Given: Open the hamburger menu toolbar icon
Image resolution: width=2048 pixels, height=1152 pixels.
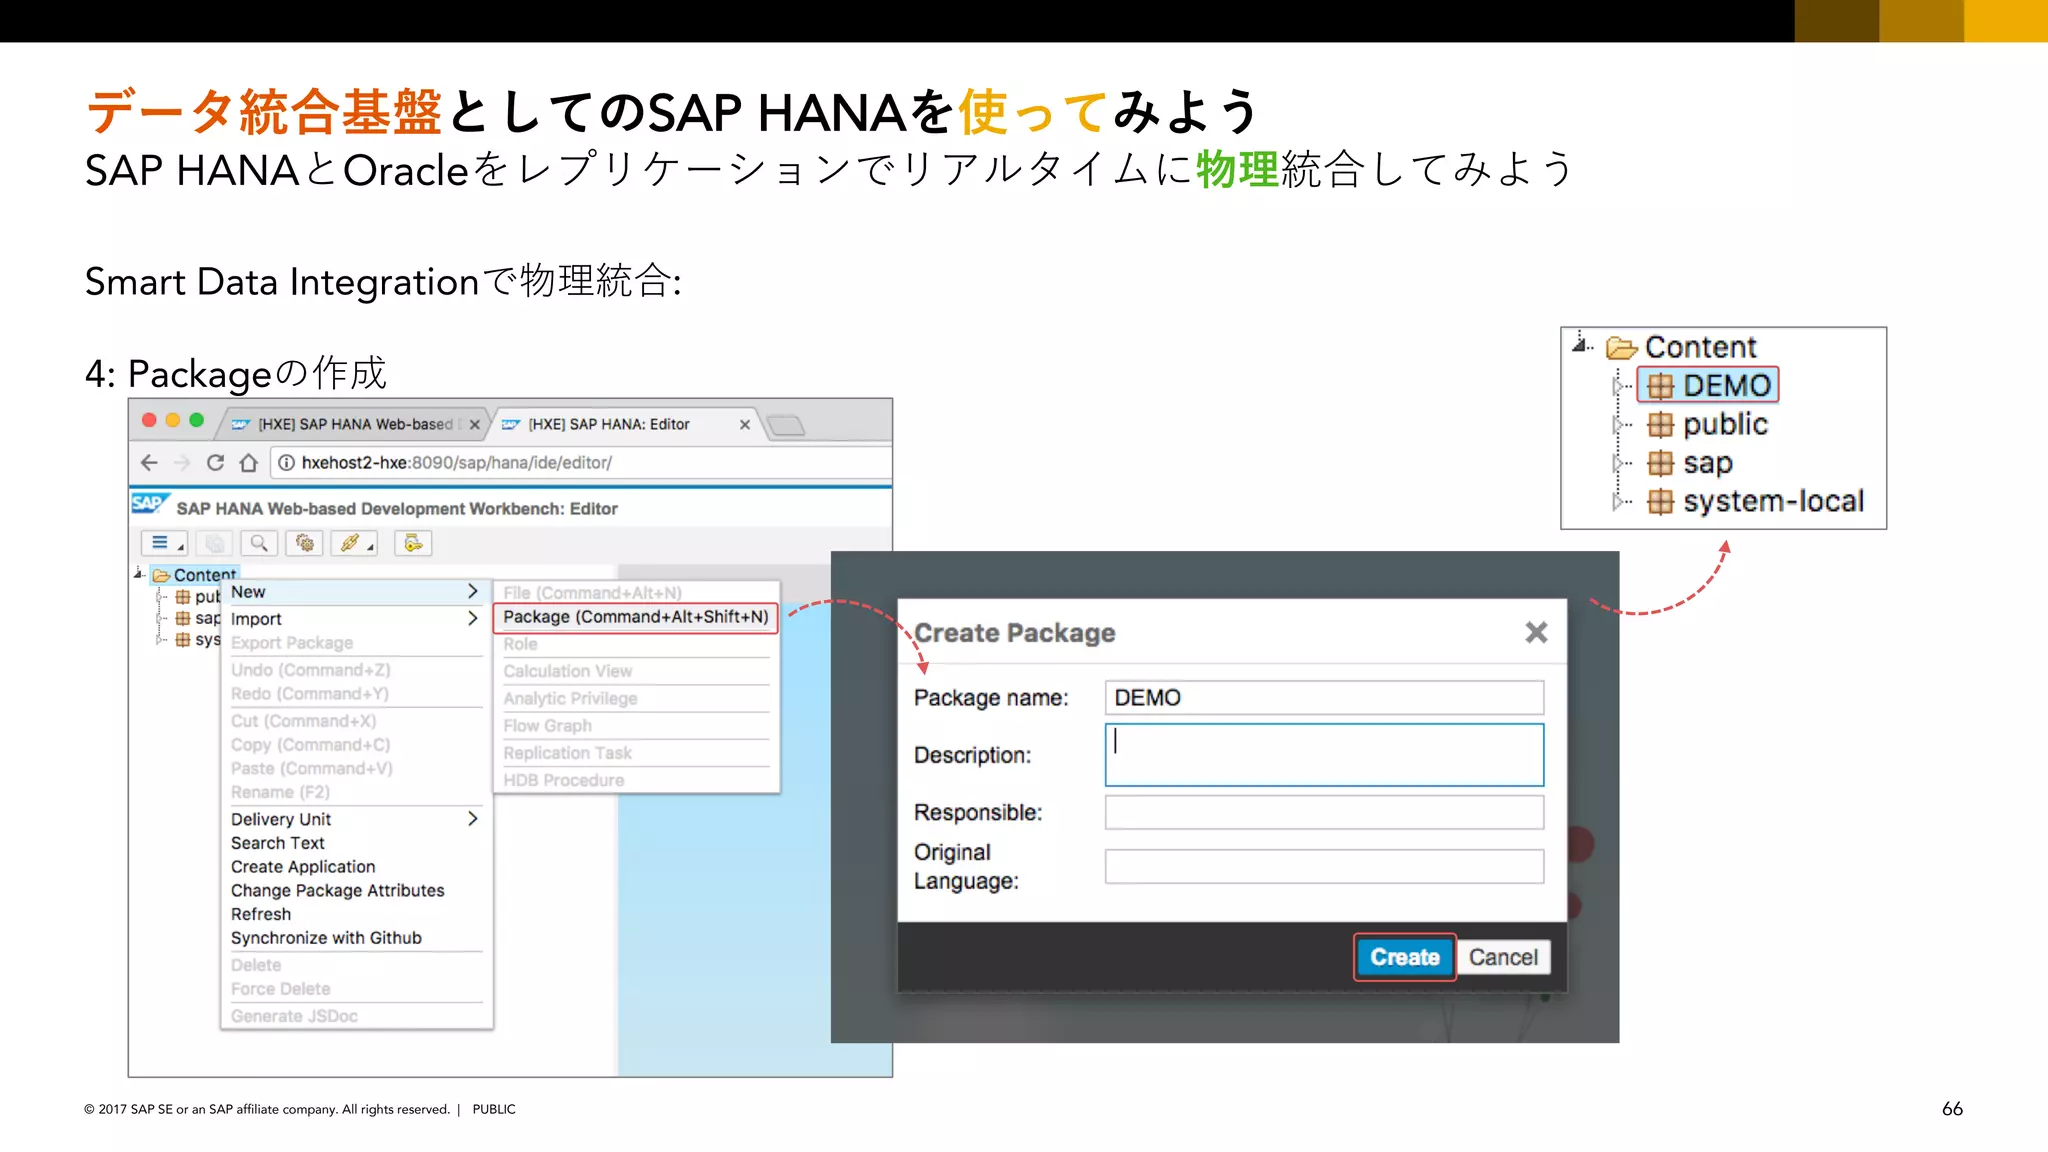Looking at the screenshot, I should pos(164,543).
